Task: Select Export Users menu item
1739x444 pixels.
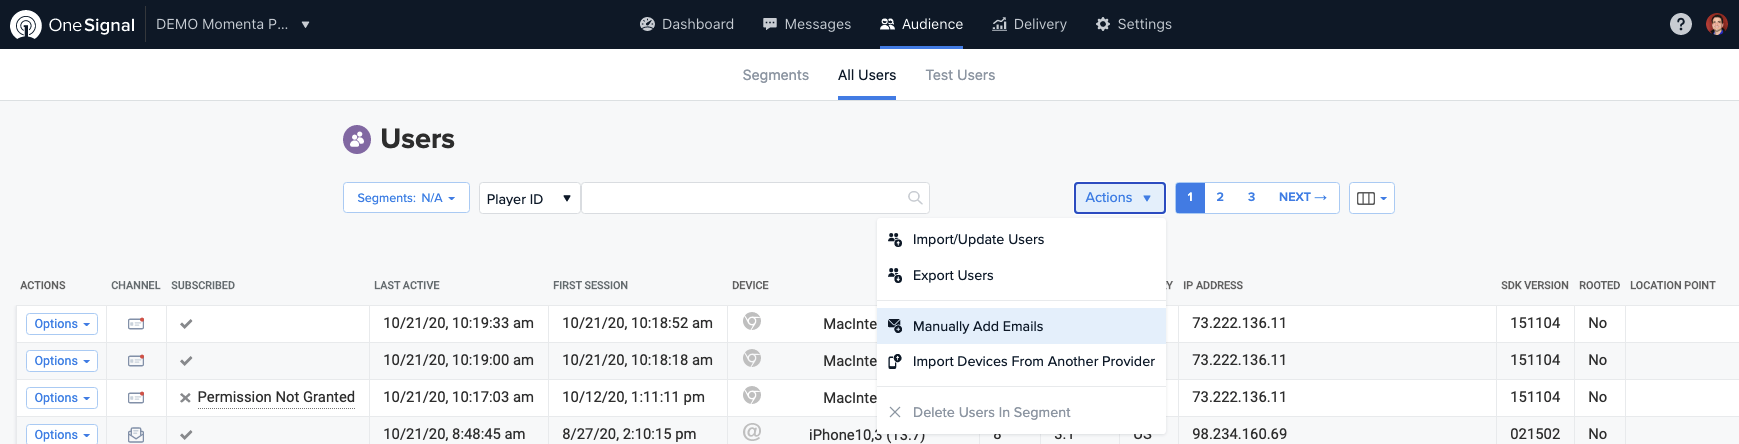Action: (x=952, y=275)
